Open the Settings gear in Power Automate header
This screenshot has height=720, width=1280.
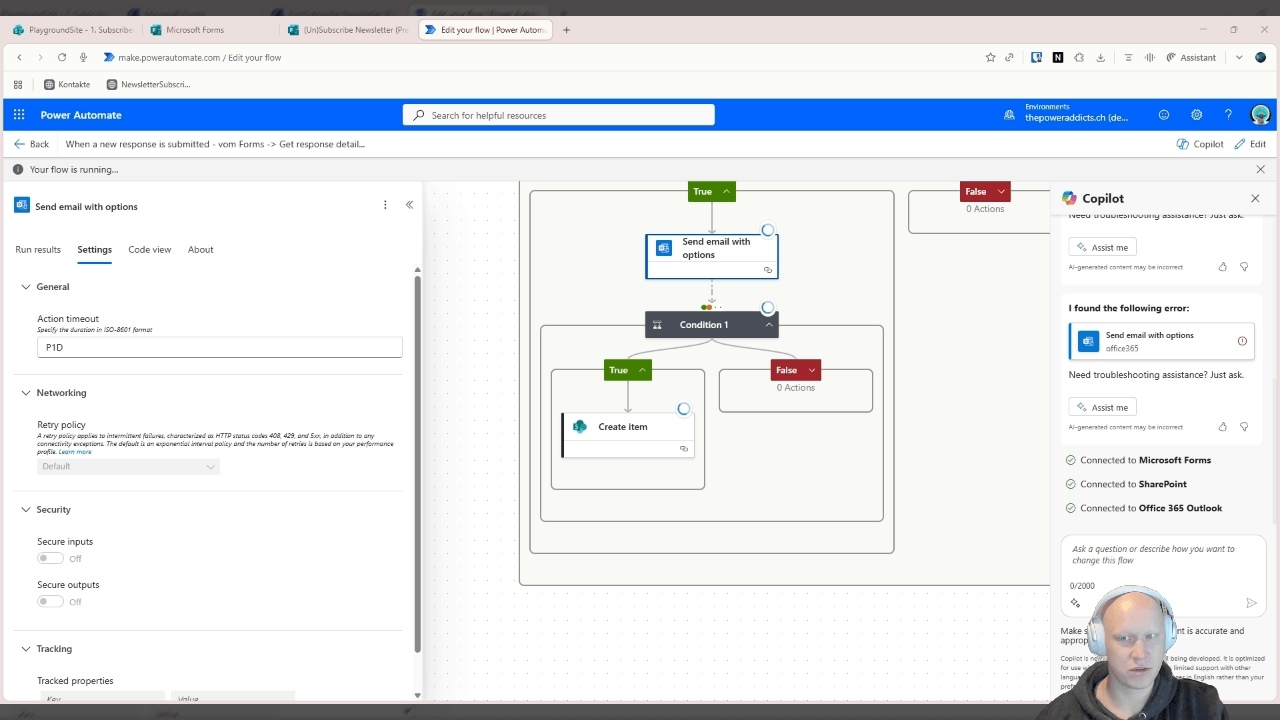(1196, 115)
